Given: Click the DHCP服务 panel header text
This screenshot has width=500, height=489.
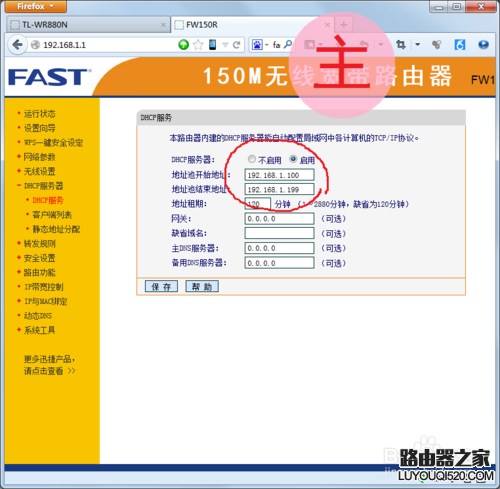Looking at the screenshot, I should pos(156,117).
